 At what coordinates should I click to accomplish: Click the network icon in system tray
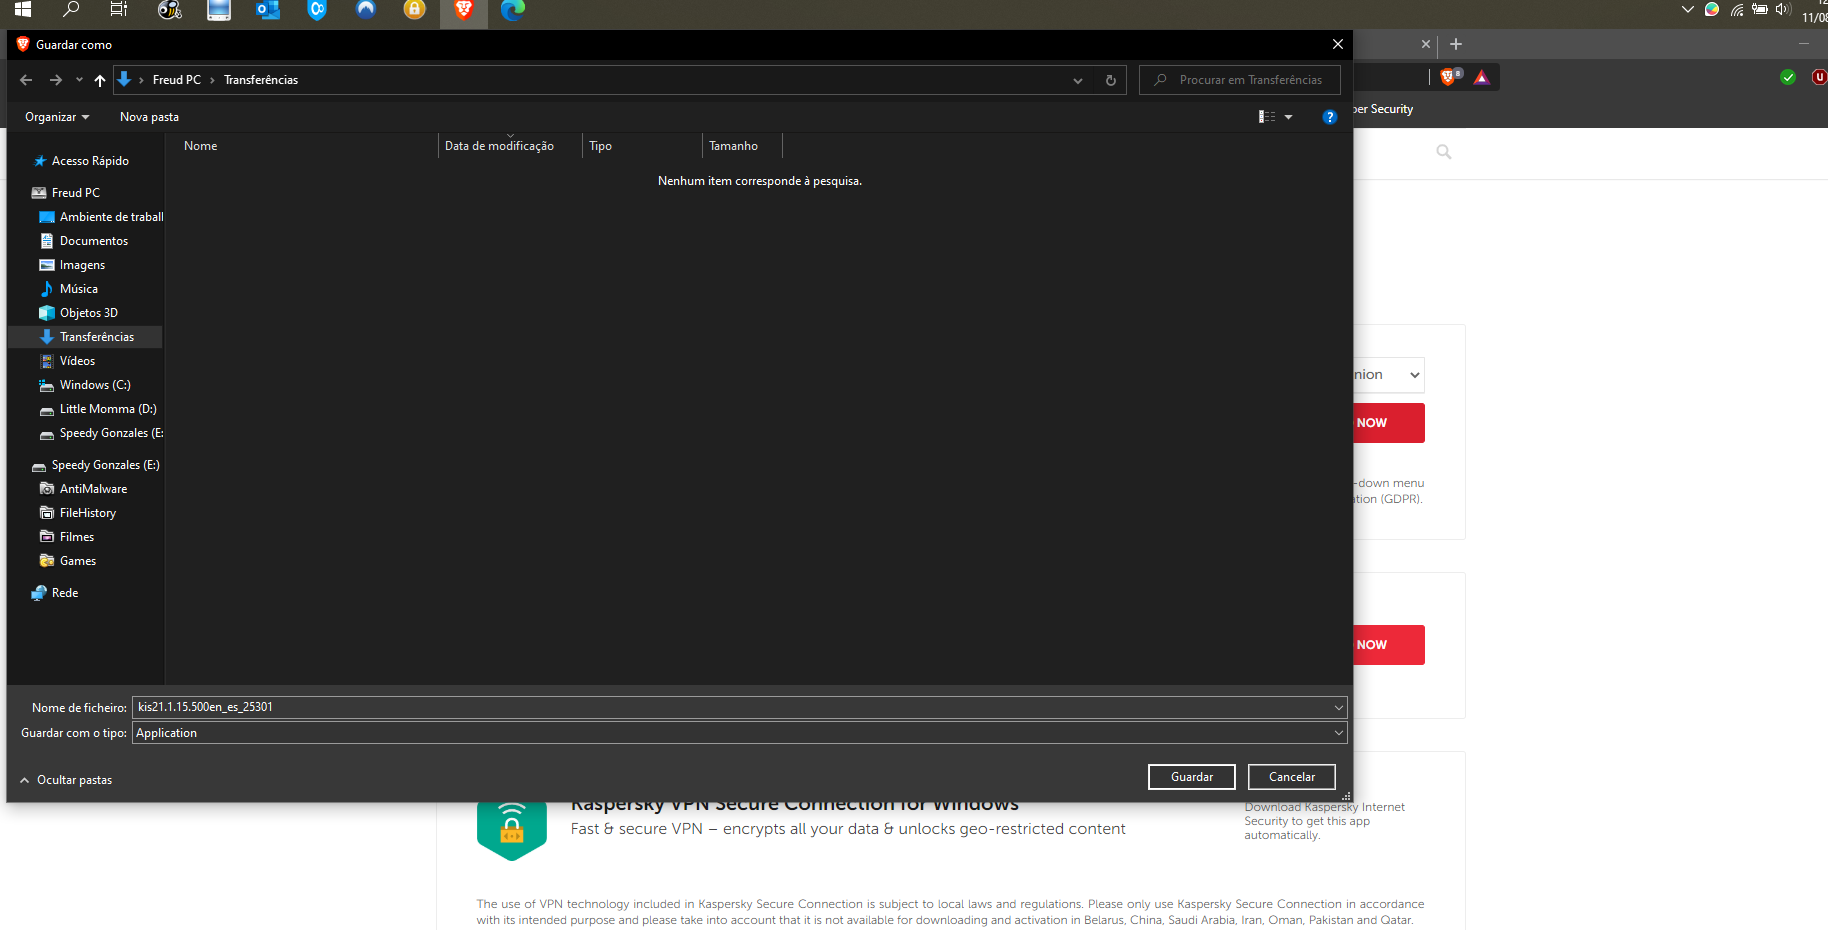pos(1737,10)
